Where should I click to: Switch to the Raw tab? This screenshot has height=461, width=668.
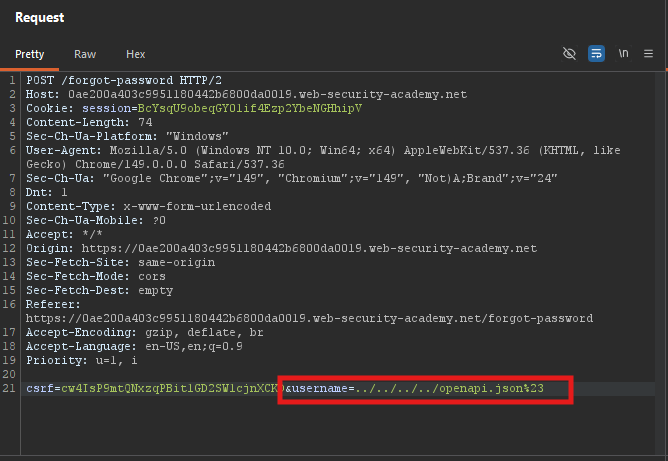tap(85, 54)
